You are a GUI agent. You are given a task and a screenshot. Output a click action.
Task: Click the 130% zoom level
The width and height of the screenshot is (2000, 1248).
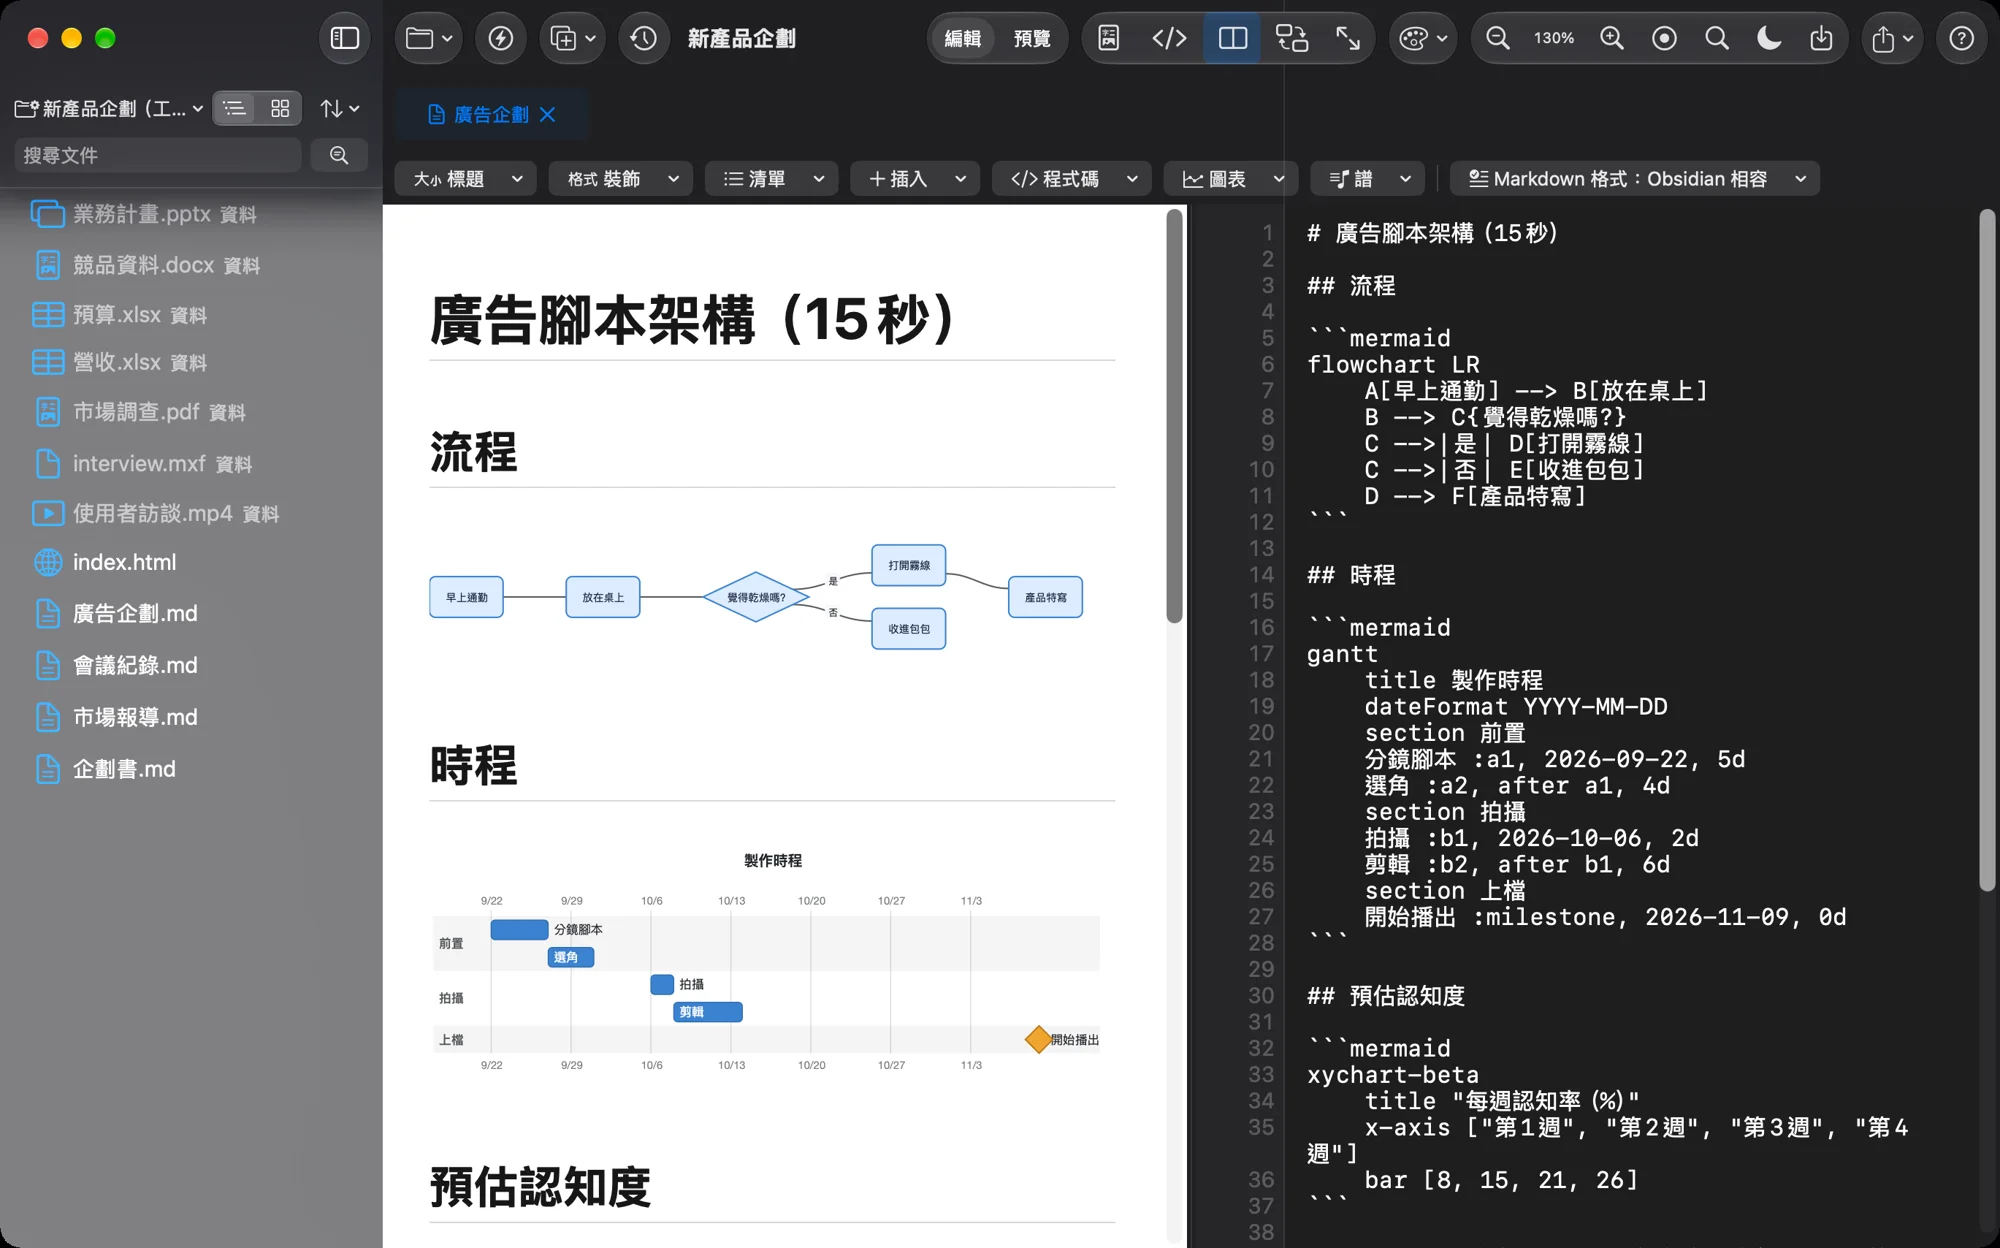[x=1554, y=38]
